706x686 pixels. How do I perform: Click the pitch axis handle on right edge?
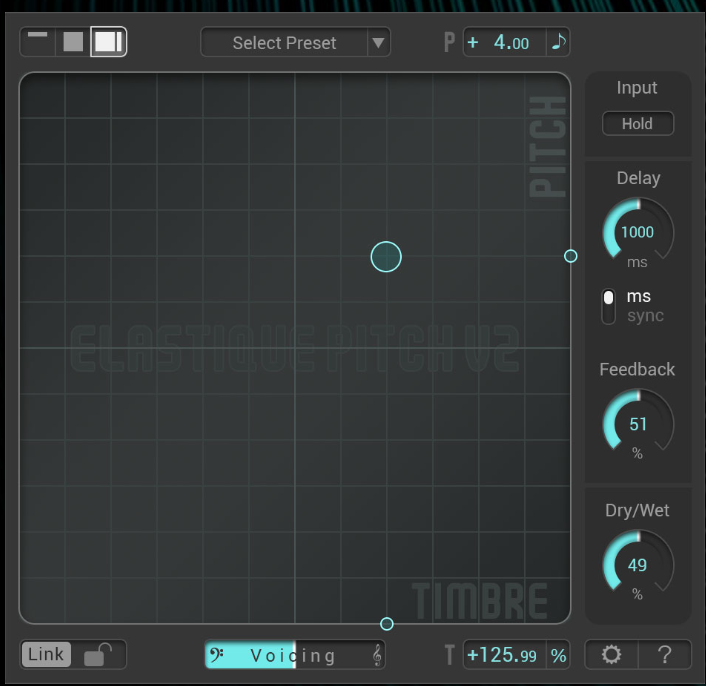(570, 256)
